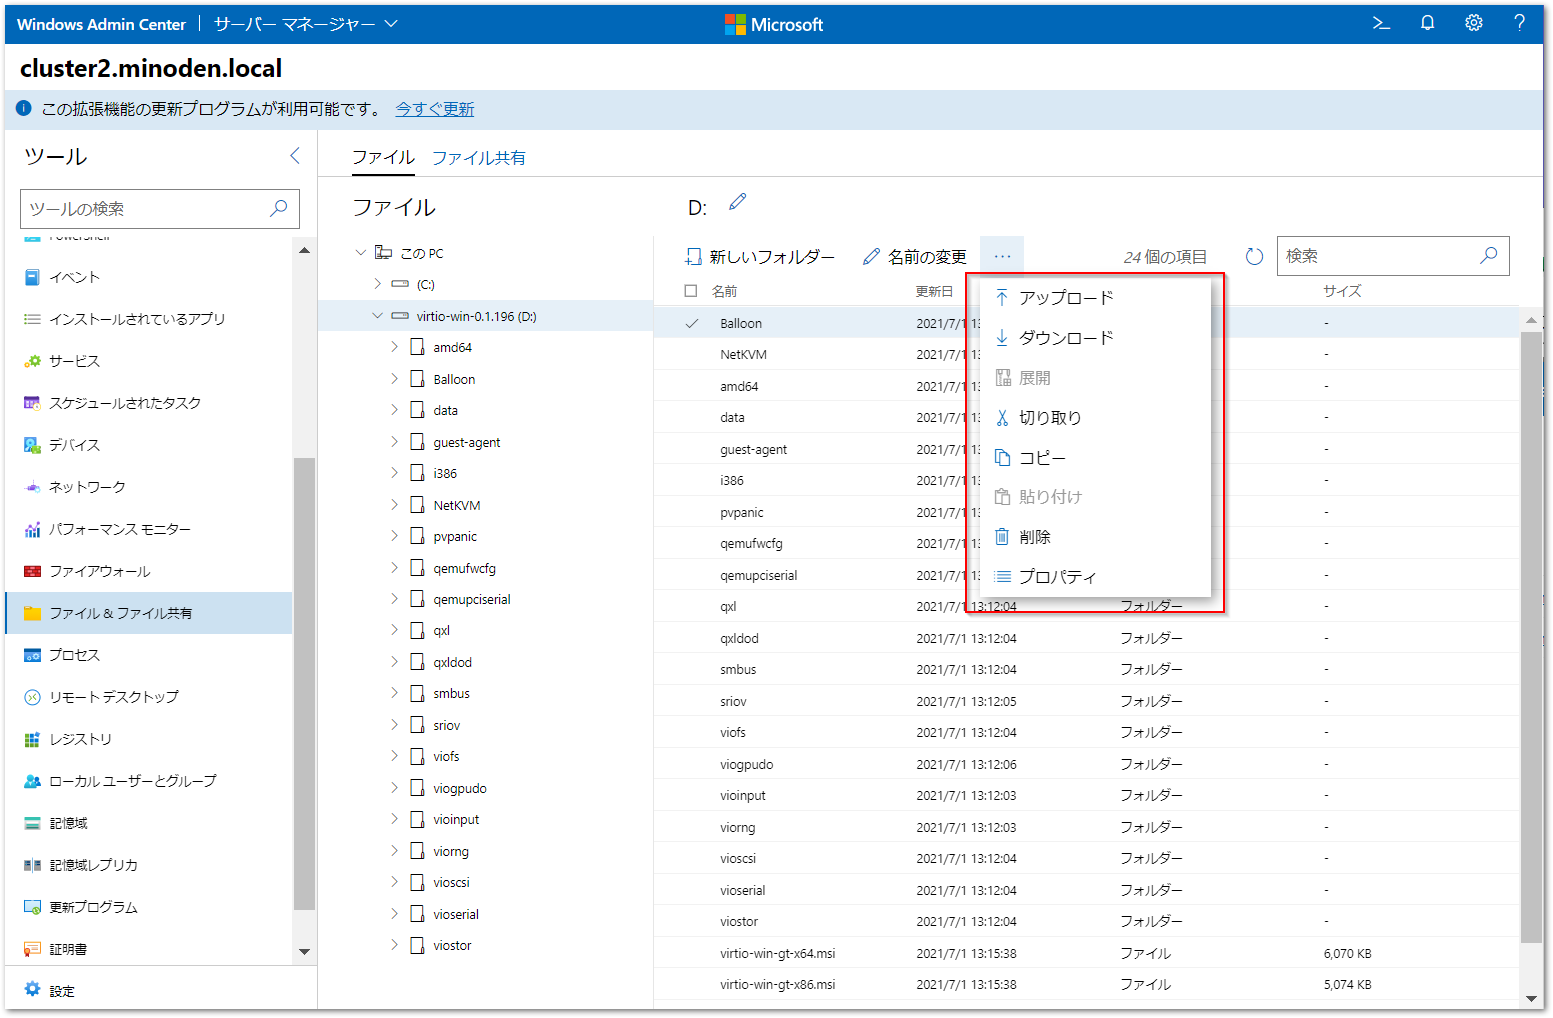Click the 今すぐ更新 link

(435, 109)
